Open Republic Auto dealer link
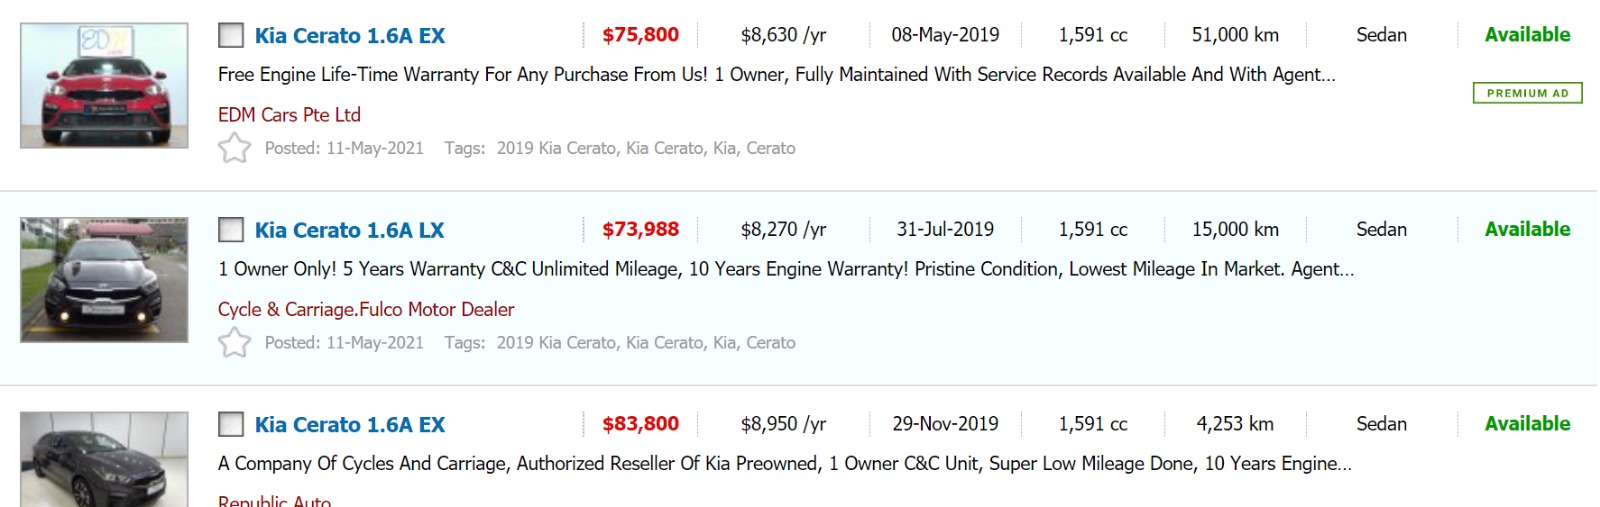 point(274,500)
